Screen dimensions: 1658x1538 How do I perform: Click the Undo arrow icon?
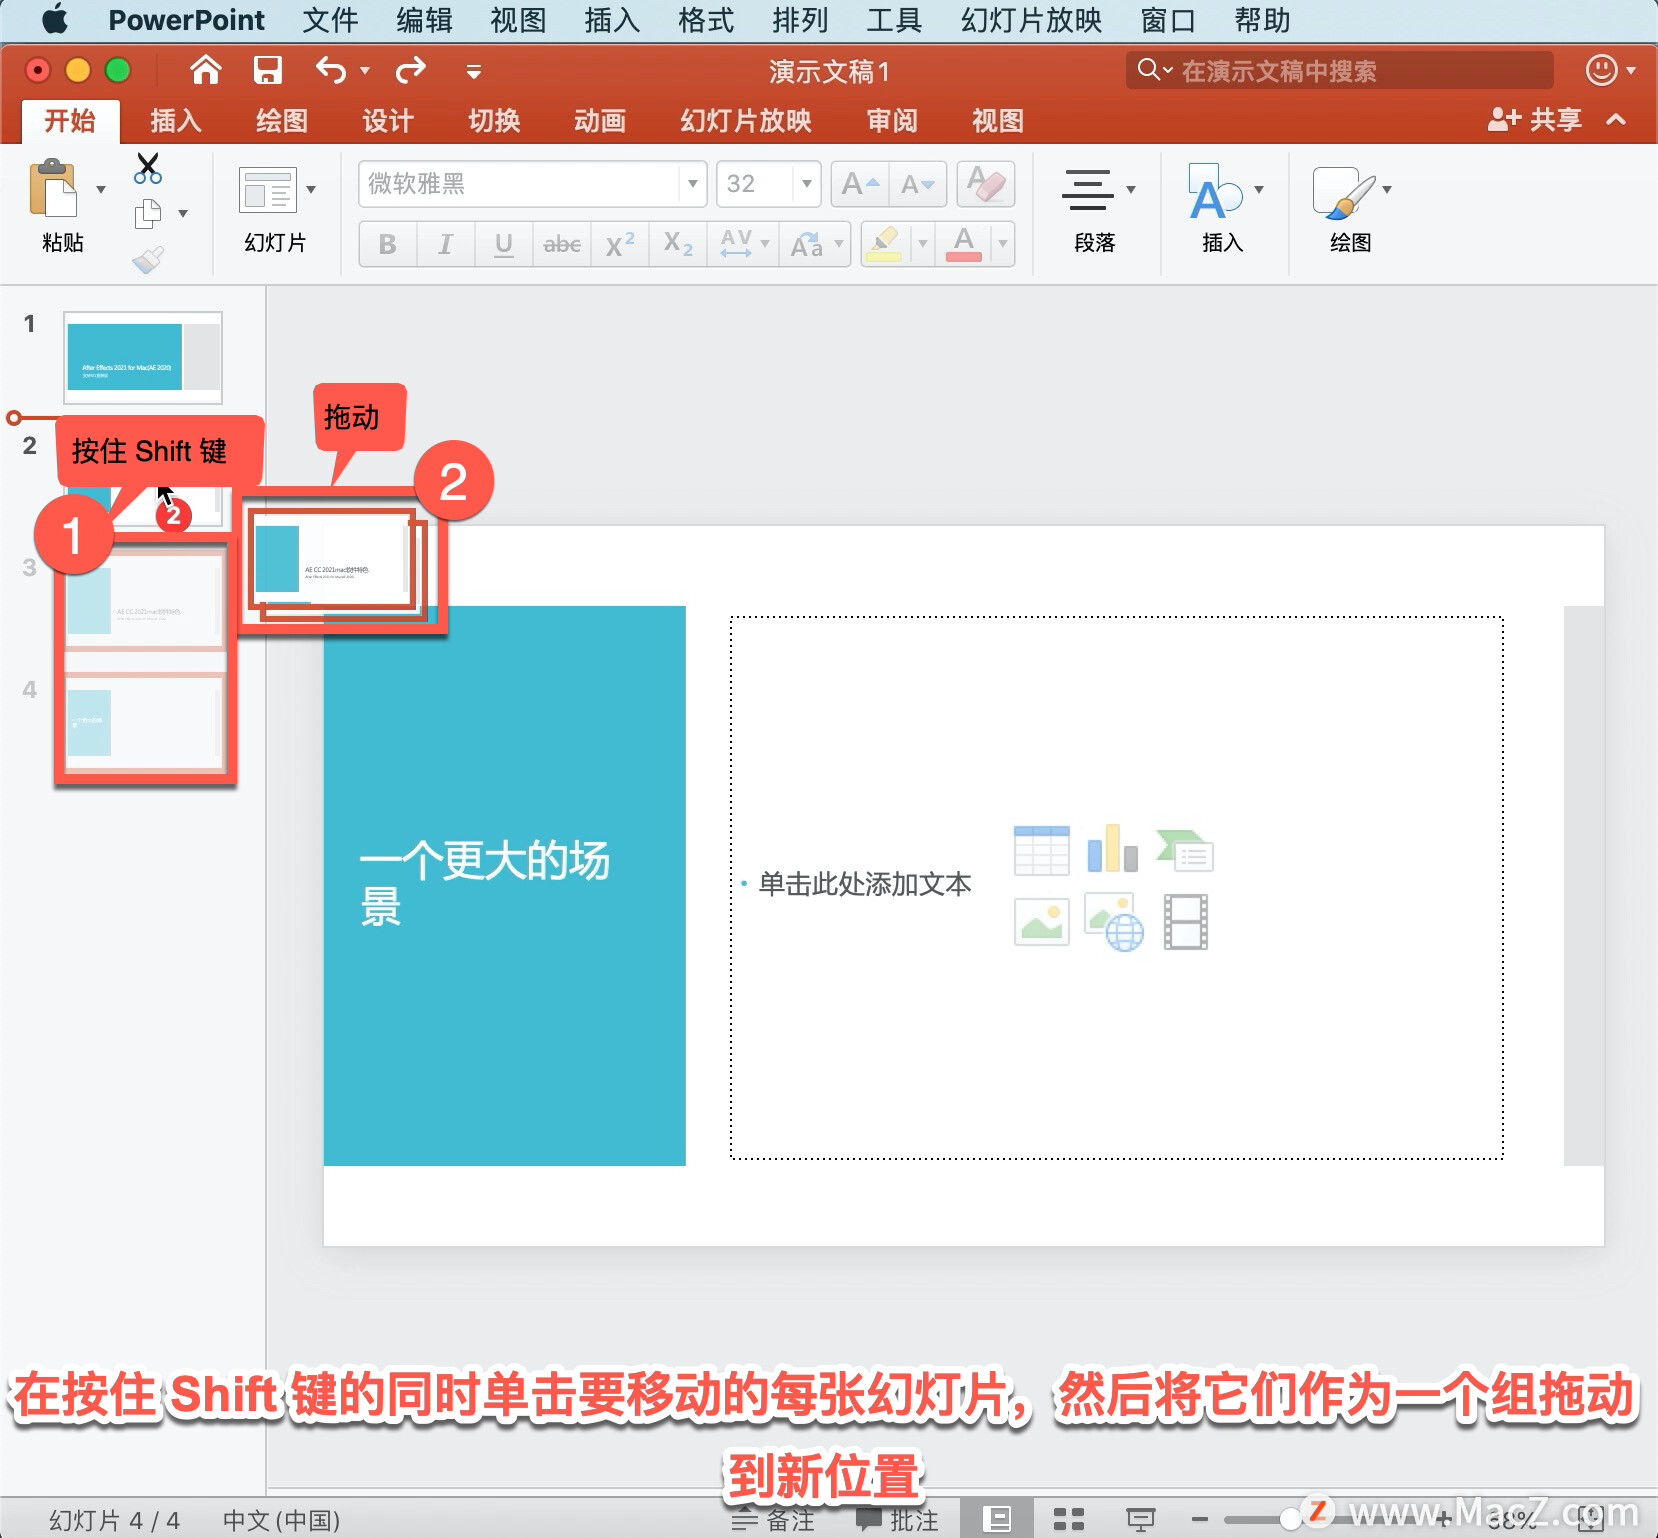click(x=331, y=70)
